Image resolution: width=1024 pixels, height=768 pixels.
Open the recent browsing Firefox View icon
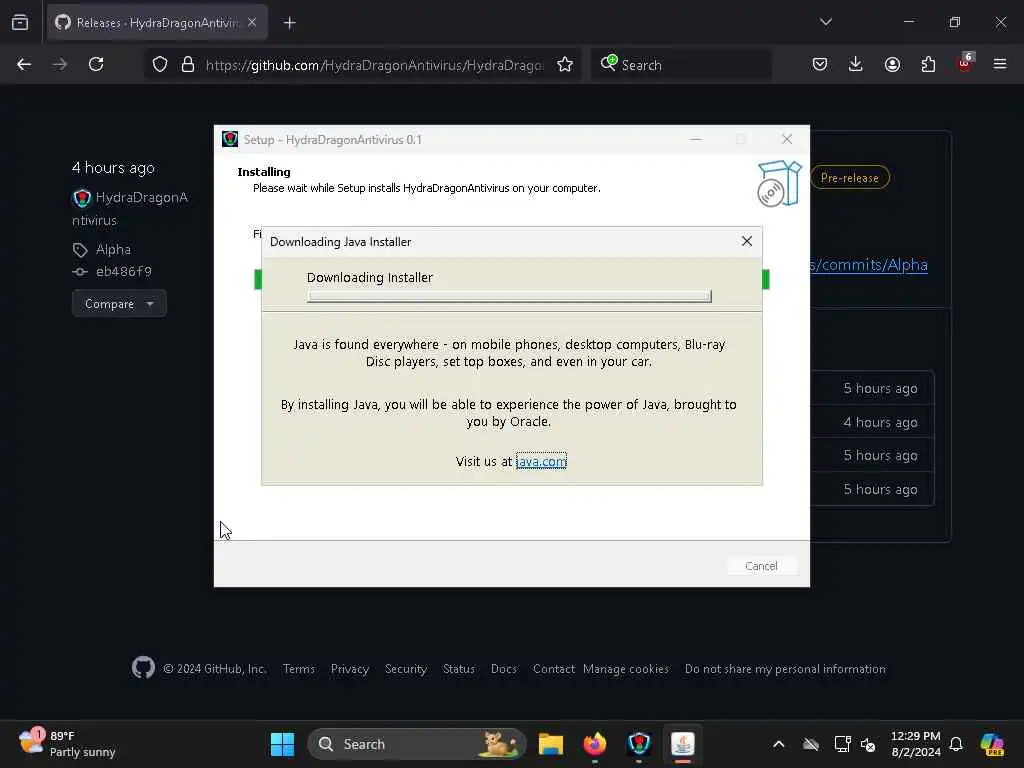pyautogui.click(x=20, y=22)
